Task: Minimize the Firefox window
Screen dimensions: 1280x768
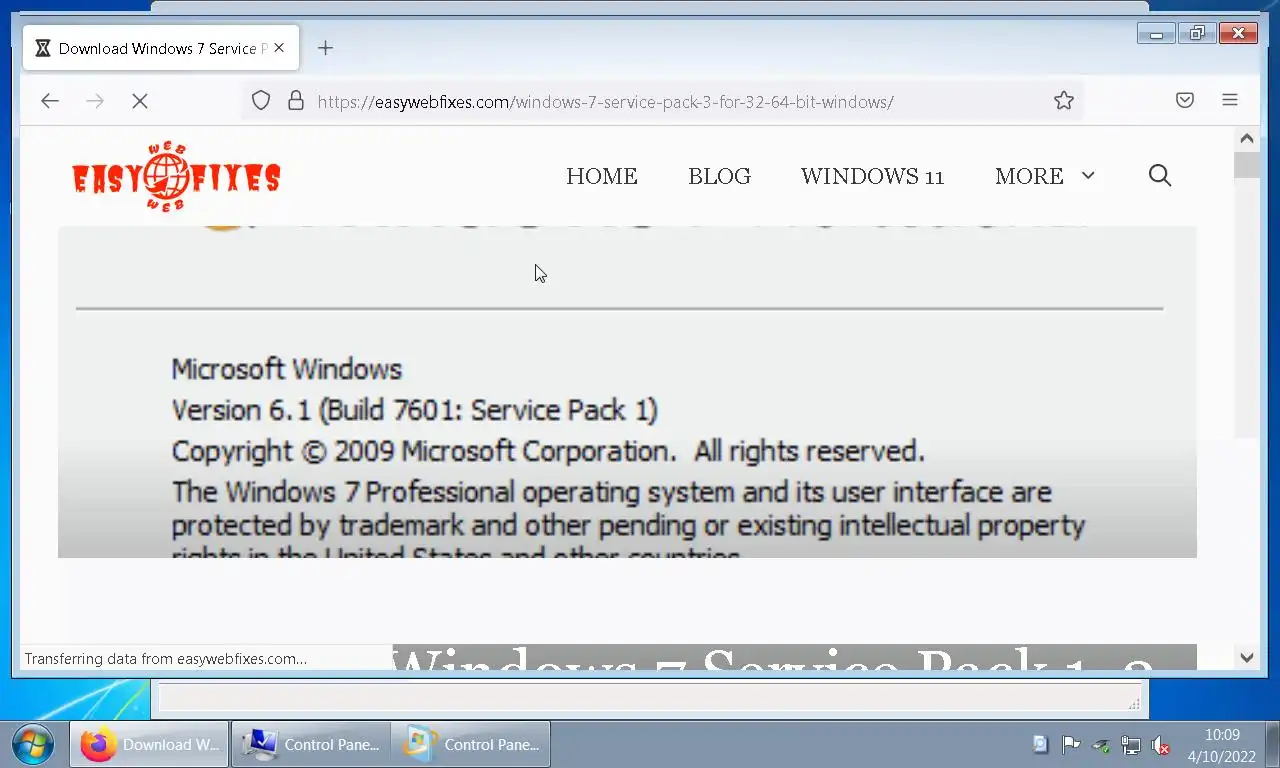Action: [x=1157, y=33]
